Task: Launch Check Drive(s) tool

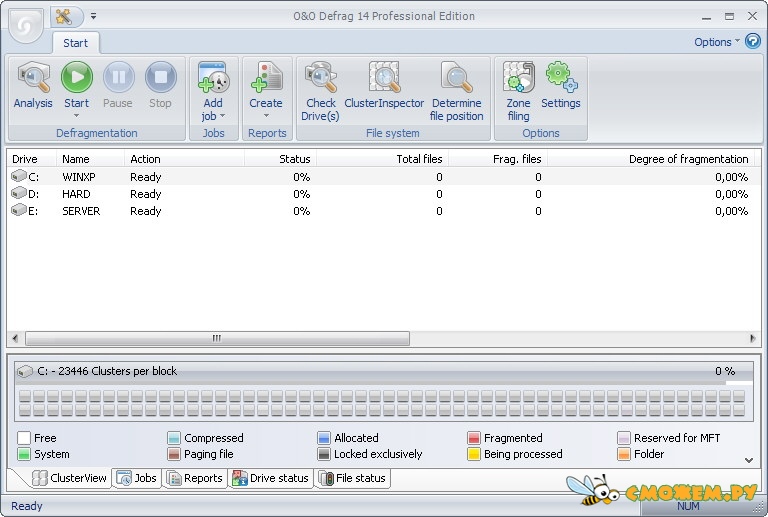Action: [x=320, y=91]
